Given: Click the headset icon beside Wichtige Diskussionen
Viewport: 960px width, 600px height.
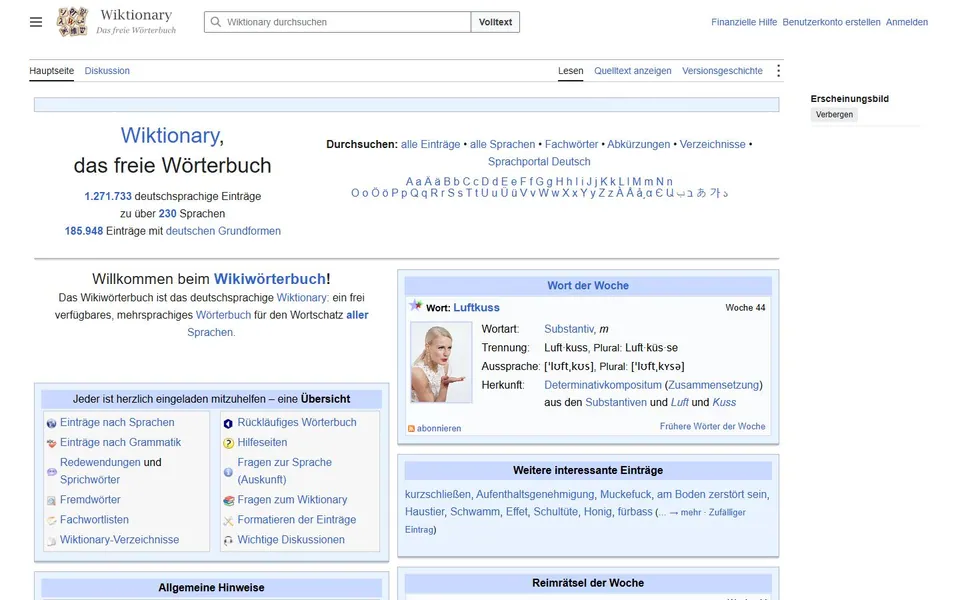Looking at the screenshot, I should pos(228,541).
